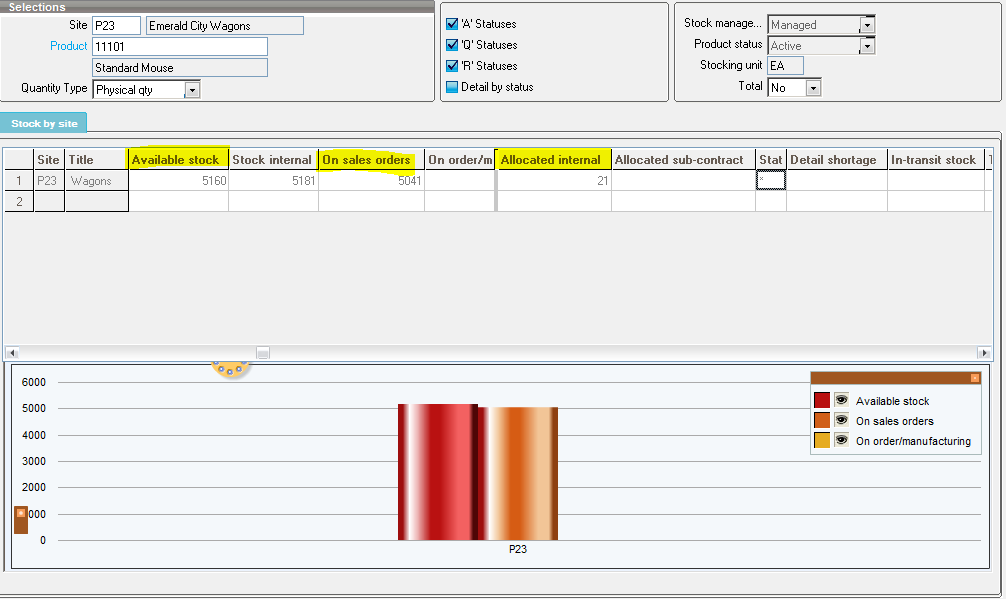Select the Stock by site tab
Image resolution: width=1006 pixels, height=599 pixels.
(x=44, y=124)
